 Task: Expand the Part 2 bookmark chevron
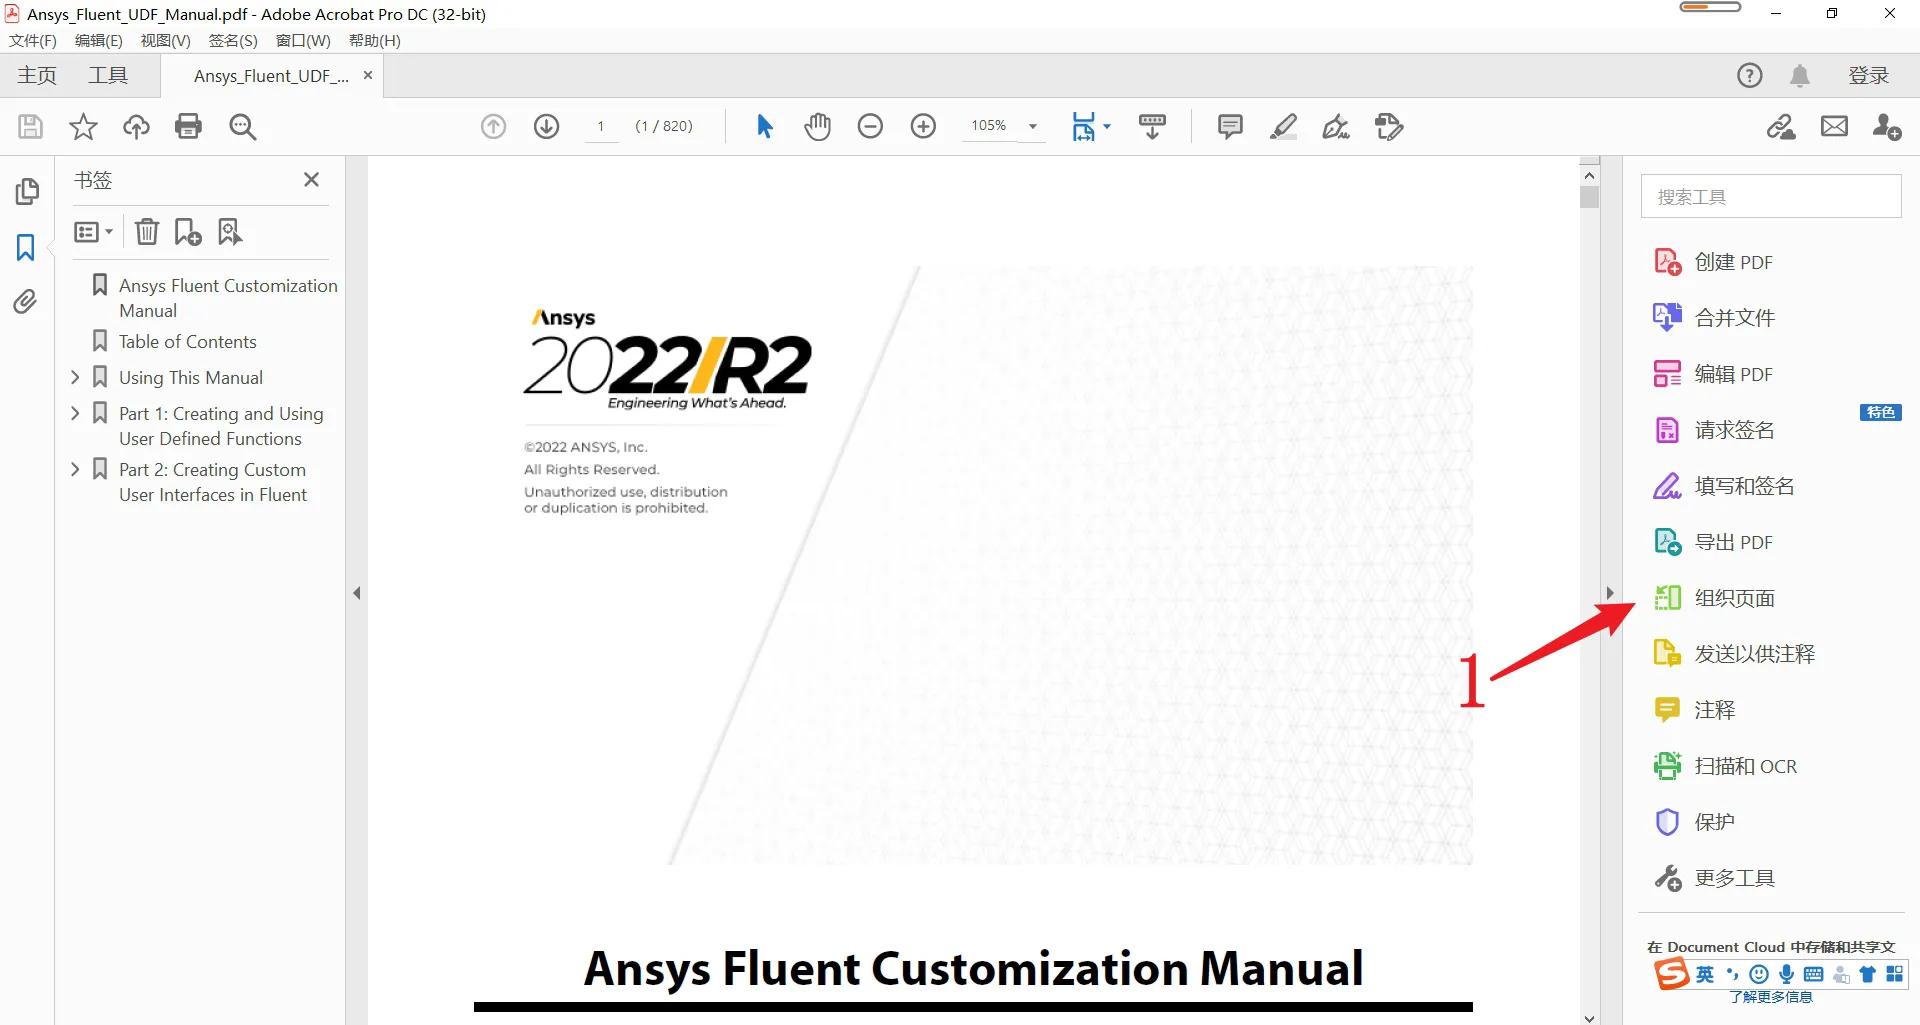pos(75,469)
